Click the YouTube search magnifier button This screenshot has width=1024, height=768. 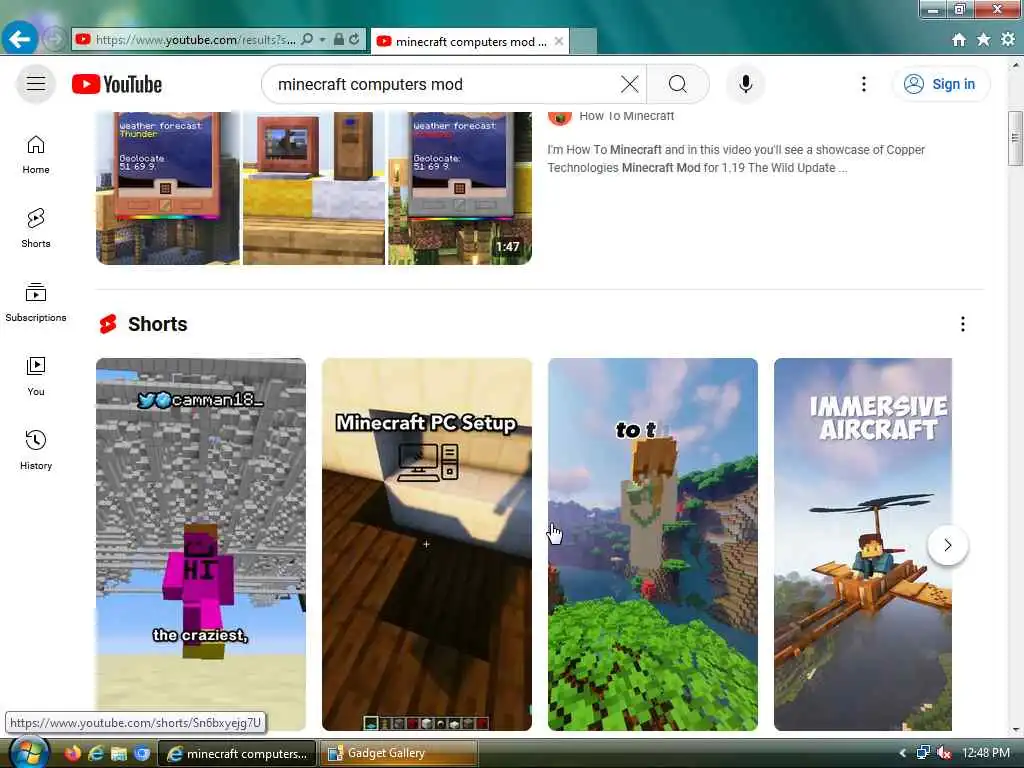[678, 84]
